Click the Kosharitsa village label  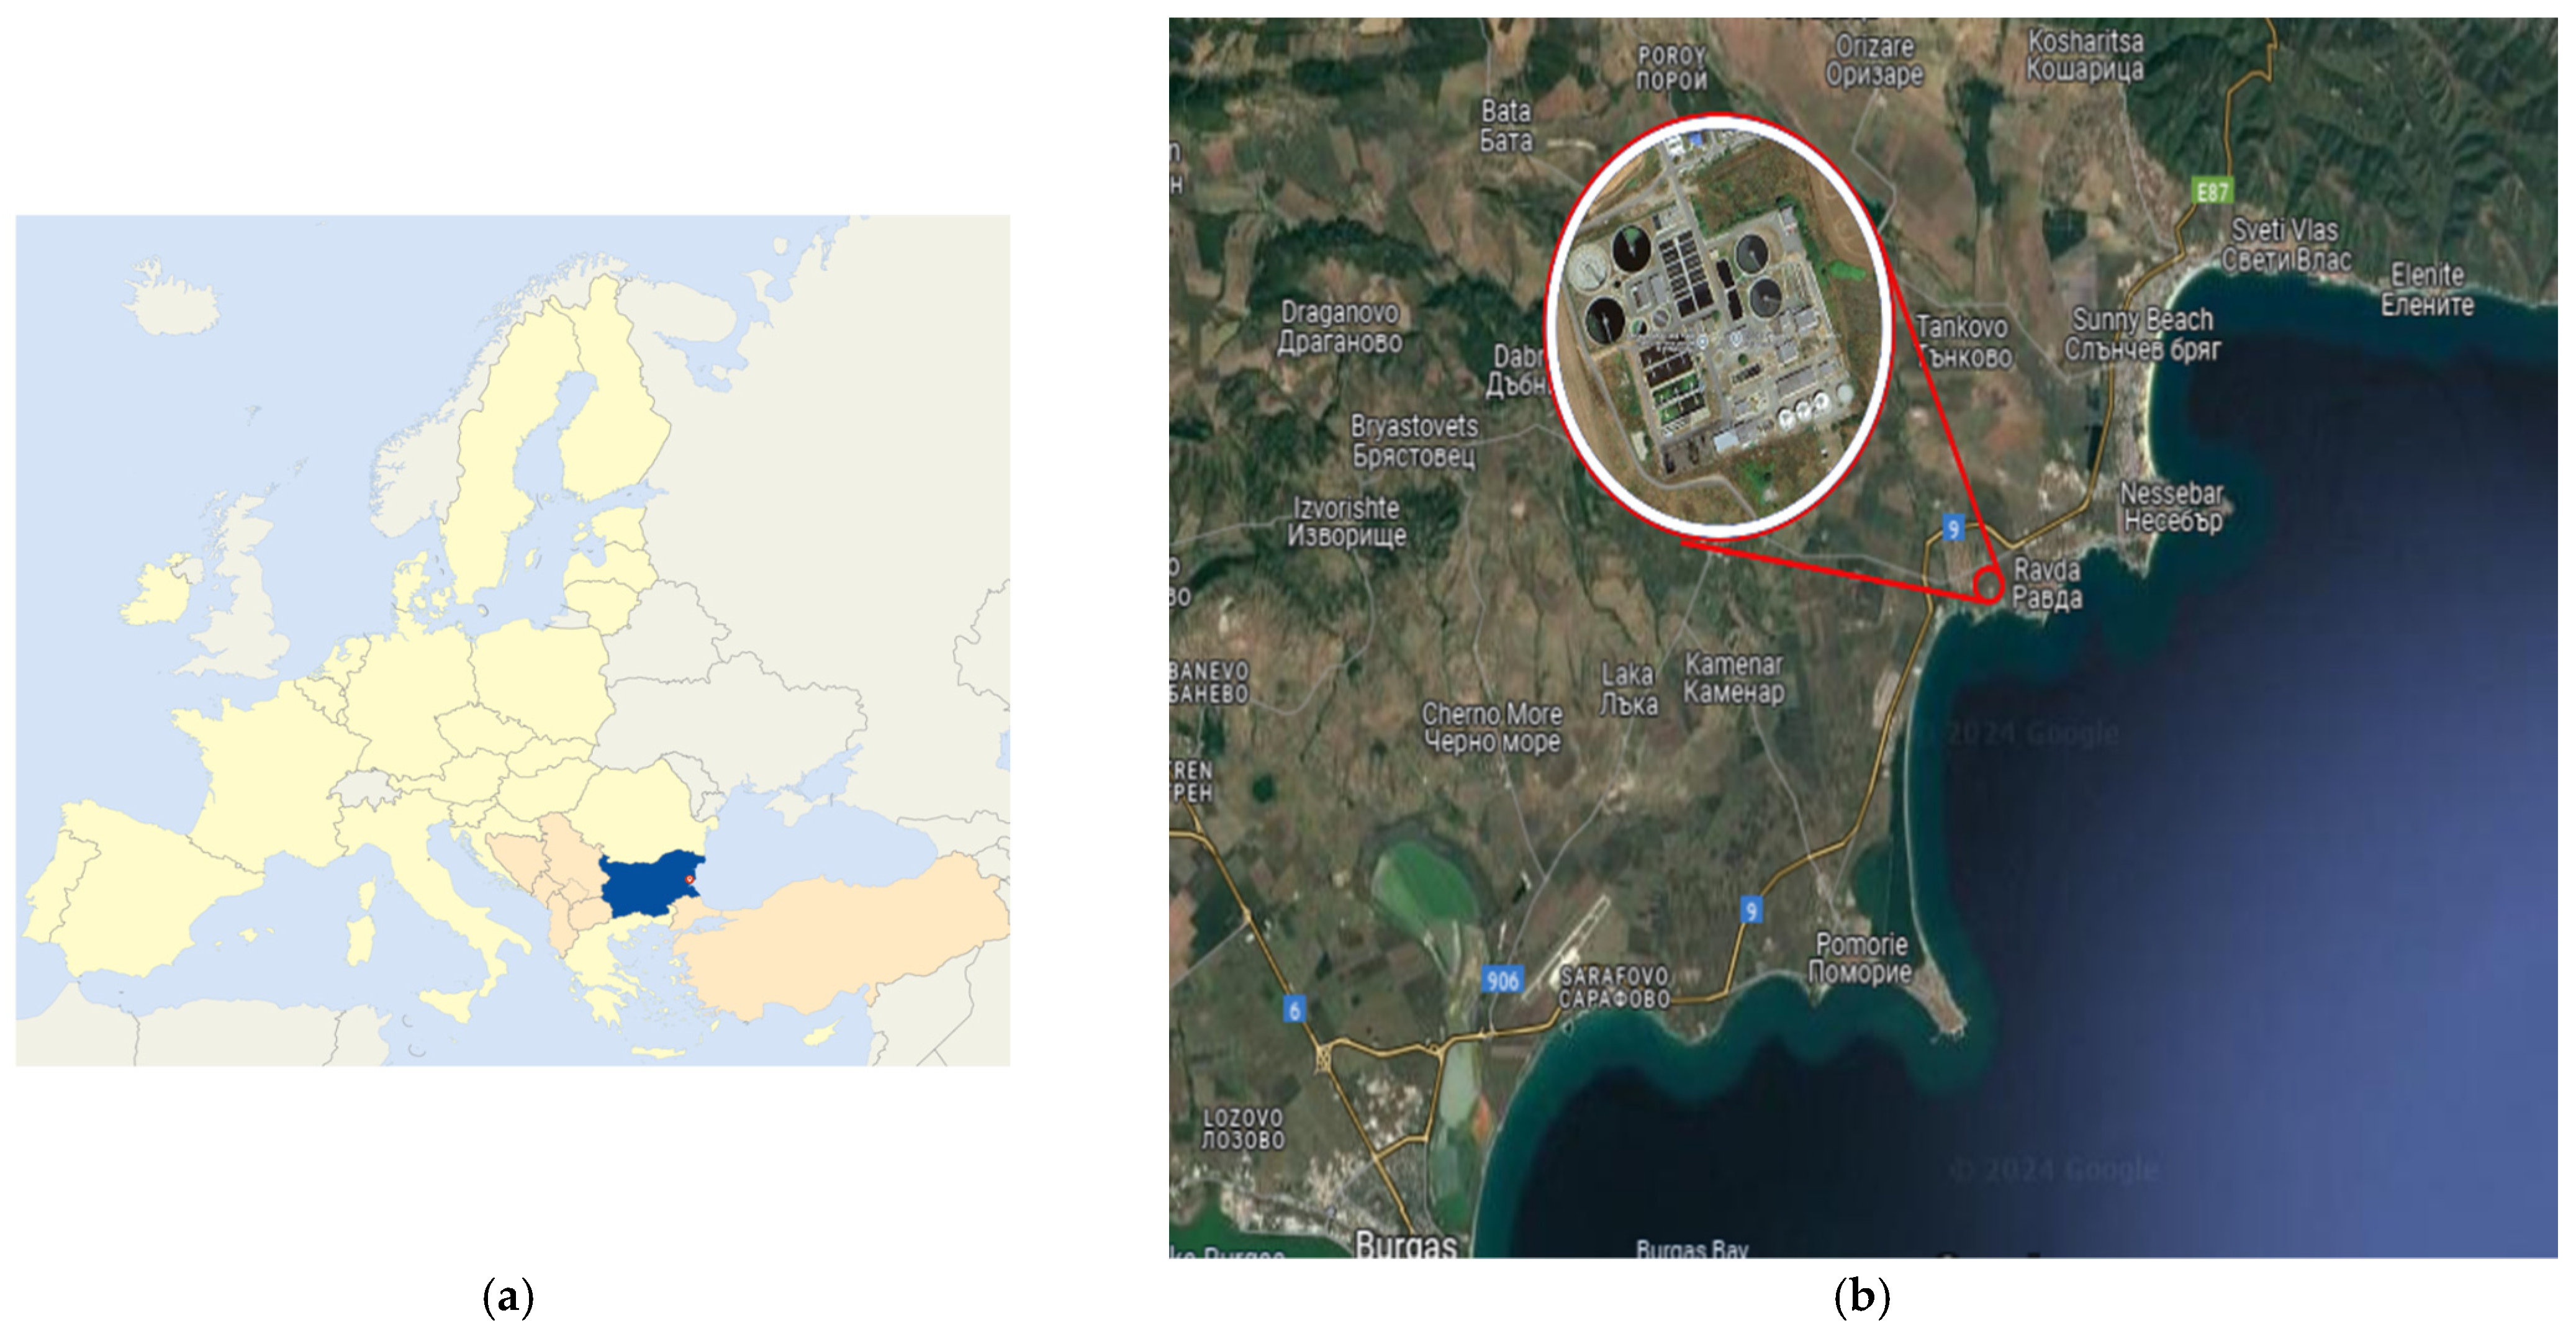pyautogui.click(x=2086, y=55)
